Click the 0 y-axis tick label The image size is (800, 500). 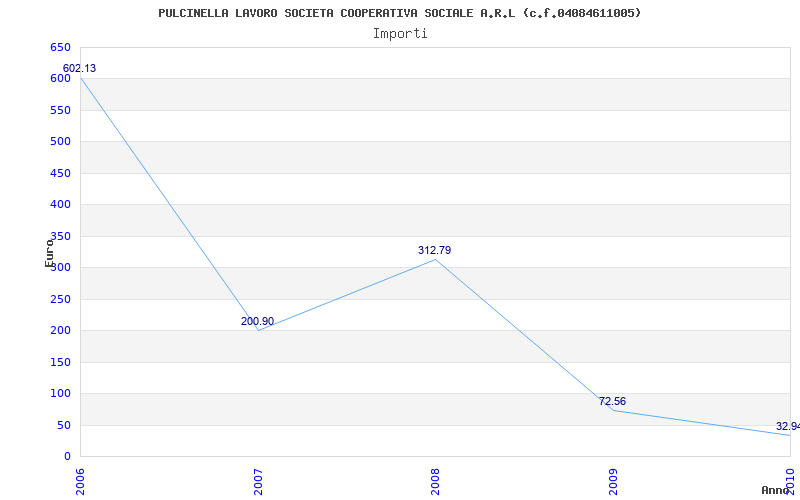pos(67,457)
